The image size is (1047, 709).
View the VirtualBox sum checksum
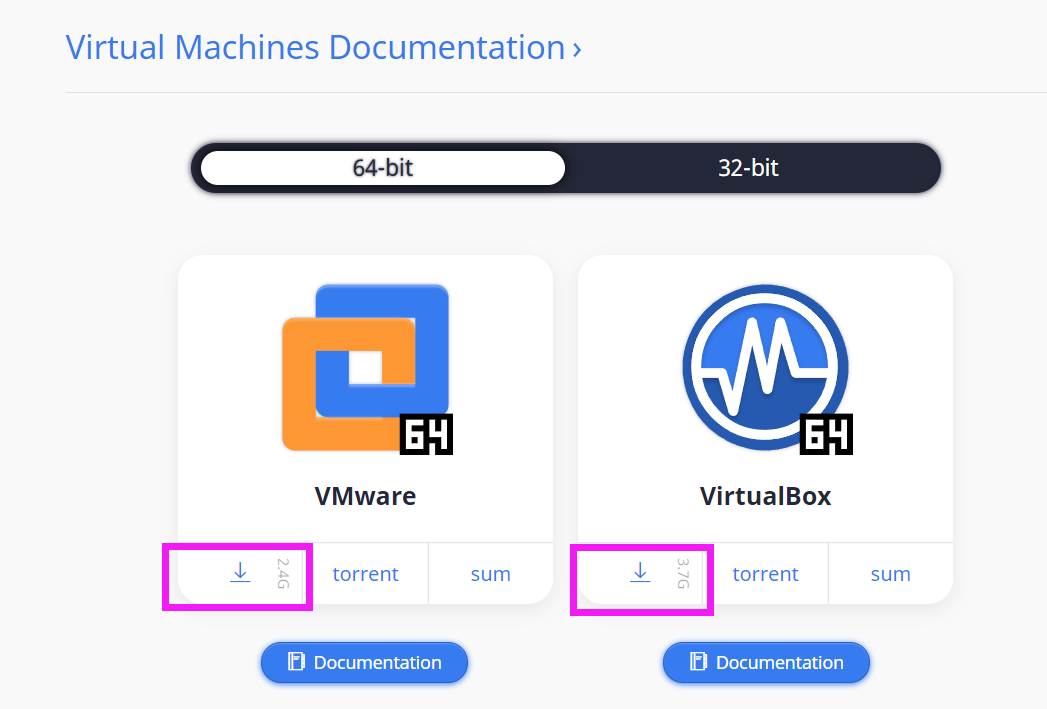point(890,574)
